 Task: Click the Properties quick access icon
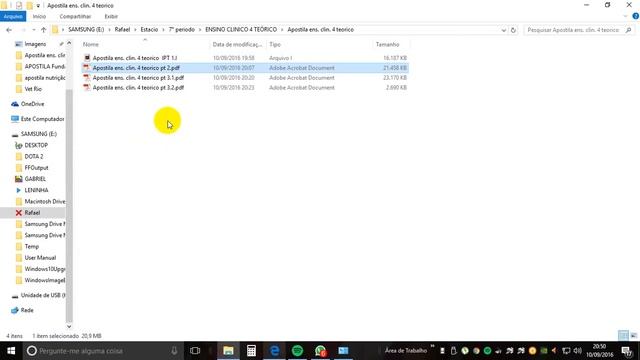pyautogui.click(x=19, y=6)
